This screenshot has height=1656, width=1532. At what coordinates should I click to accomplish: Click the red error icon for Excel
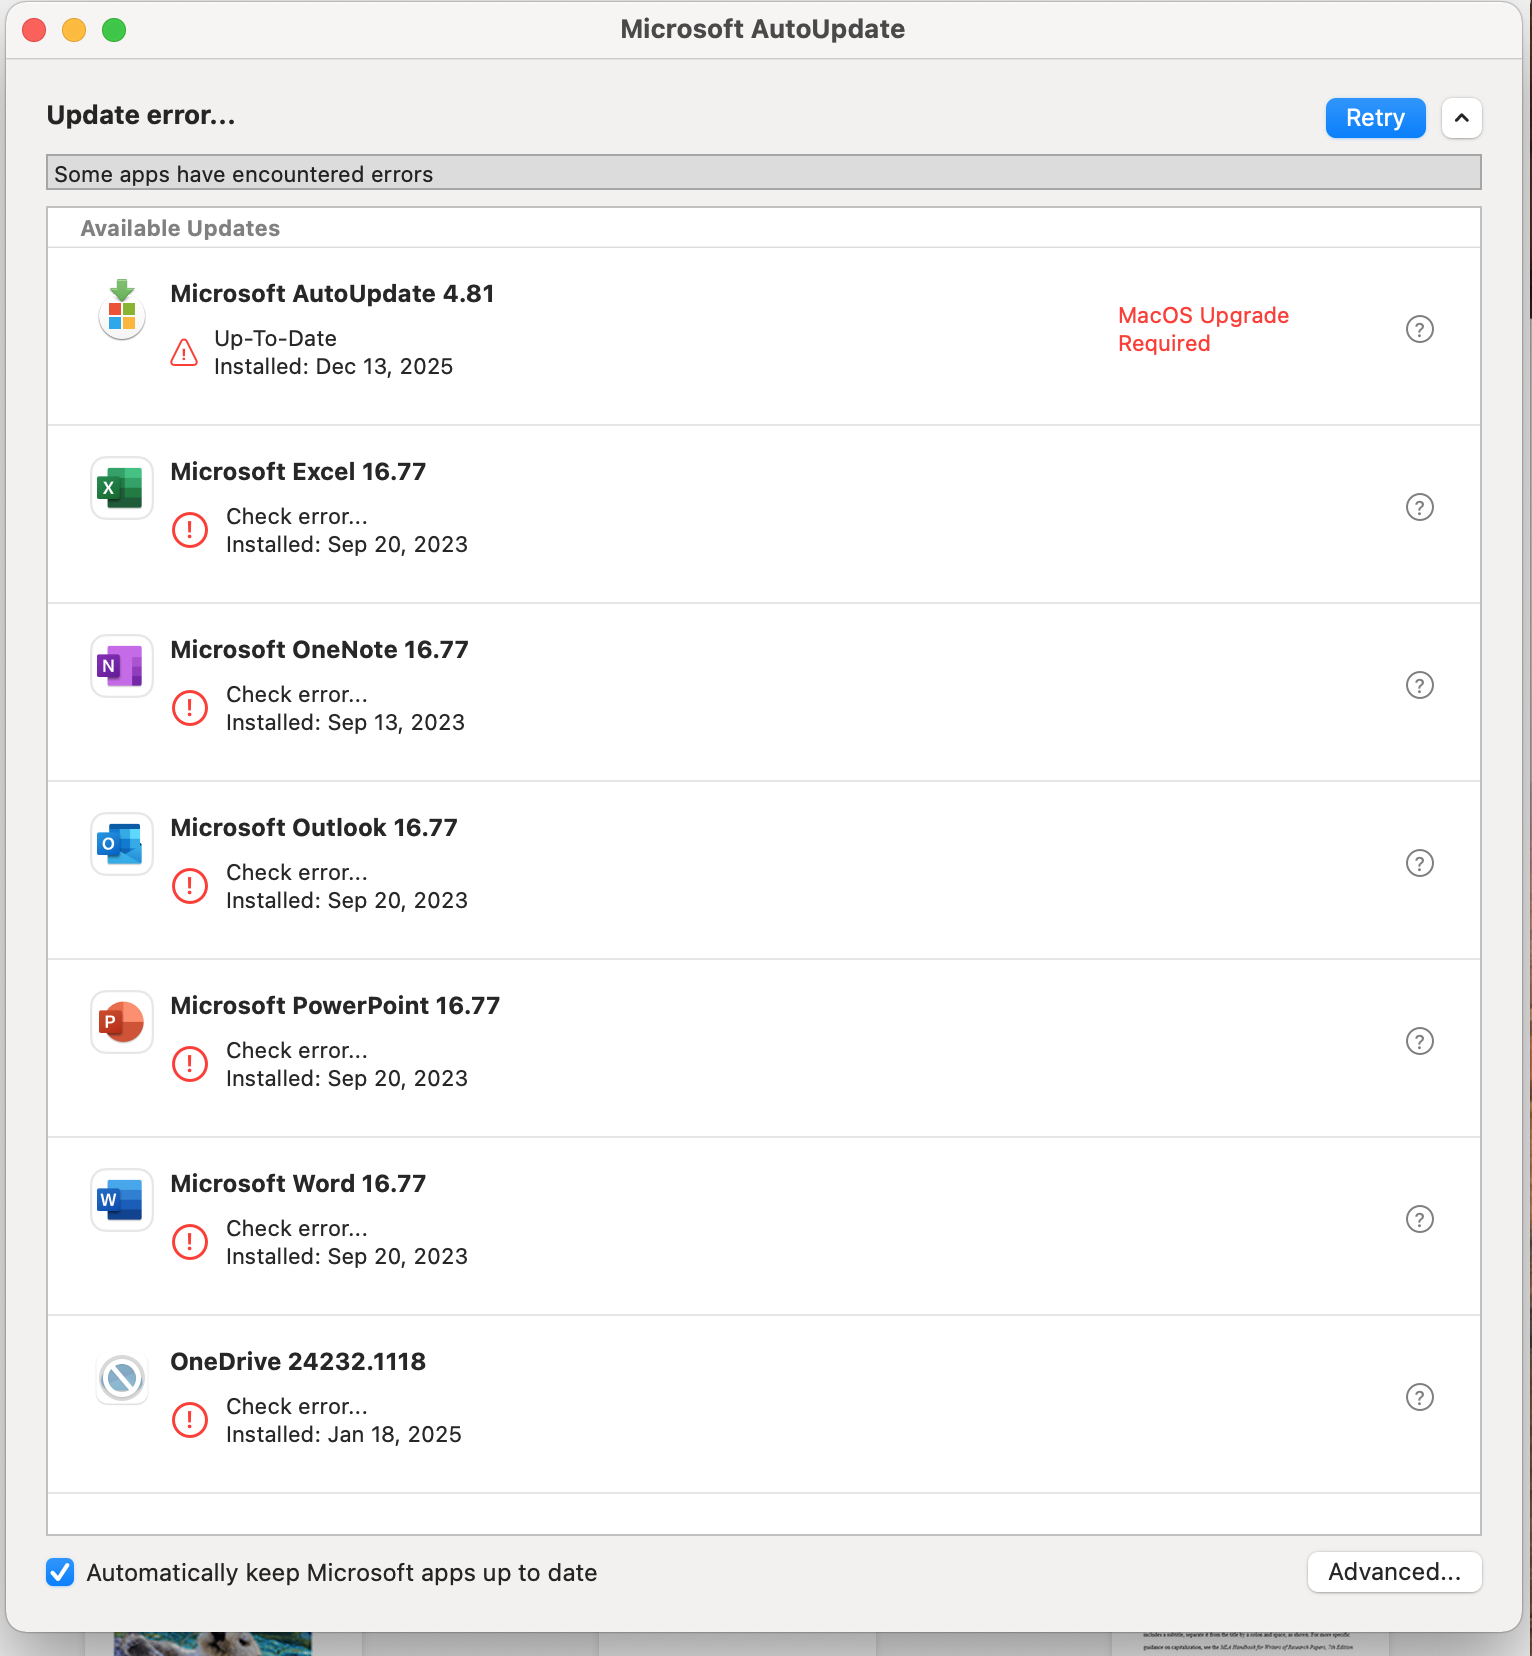tap(190, 530)
